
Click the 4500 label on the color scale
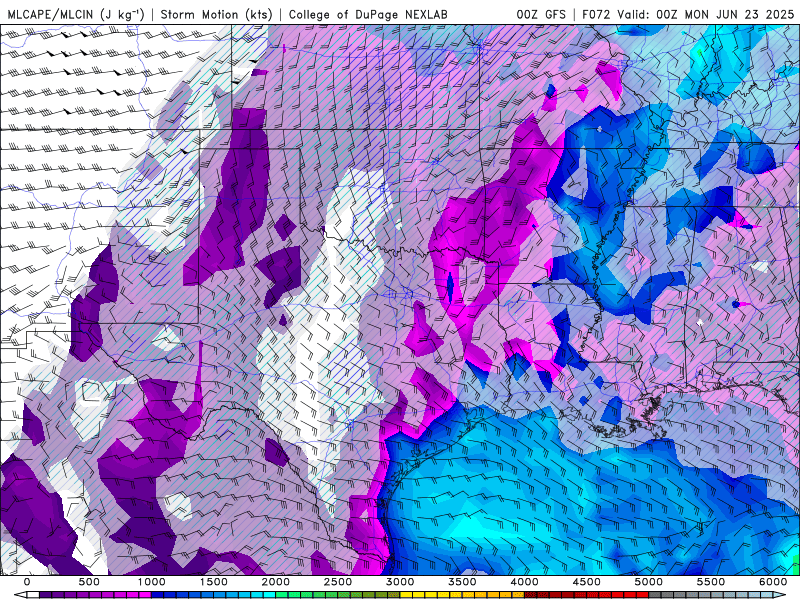tap(587, 582)
